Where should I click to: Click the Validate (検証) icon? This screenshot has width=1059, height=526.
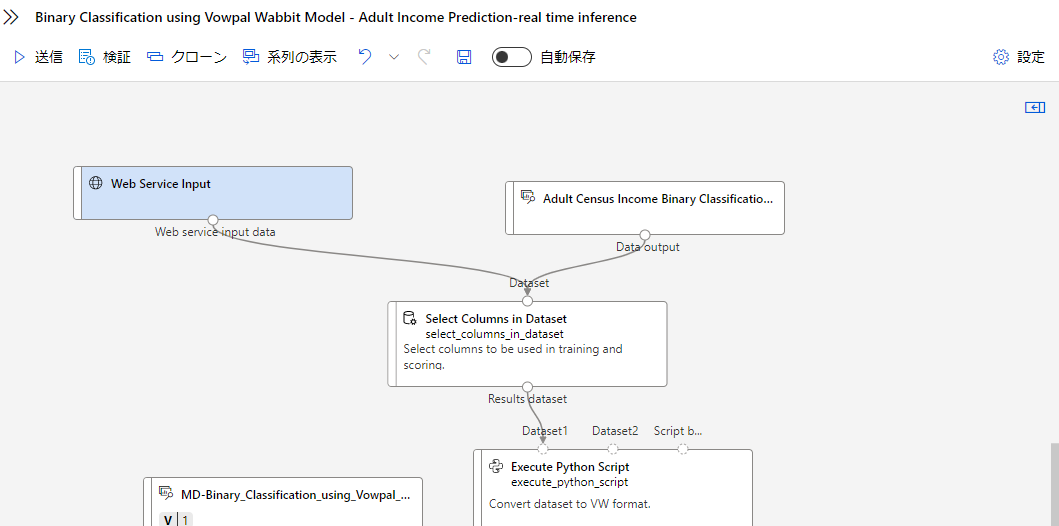(x=87, y=57)
